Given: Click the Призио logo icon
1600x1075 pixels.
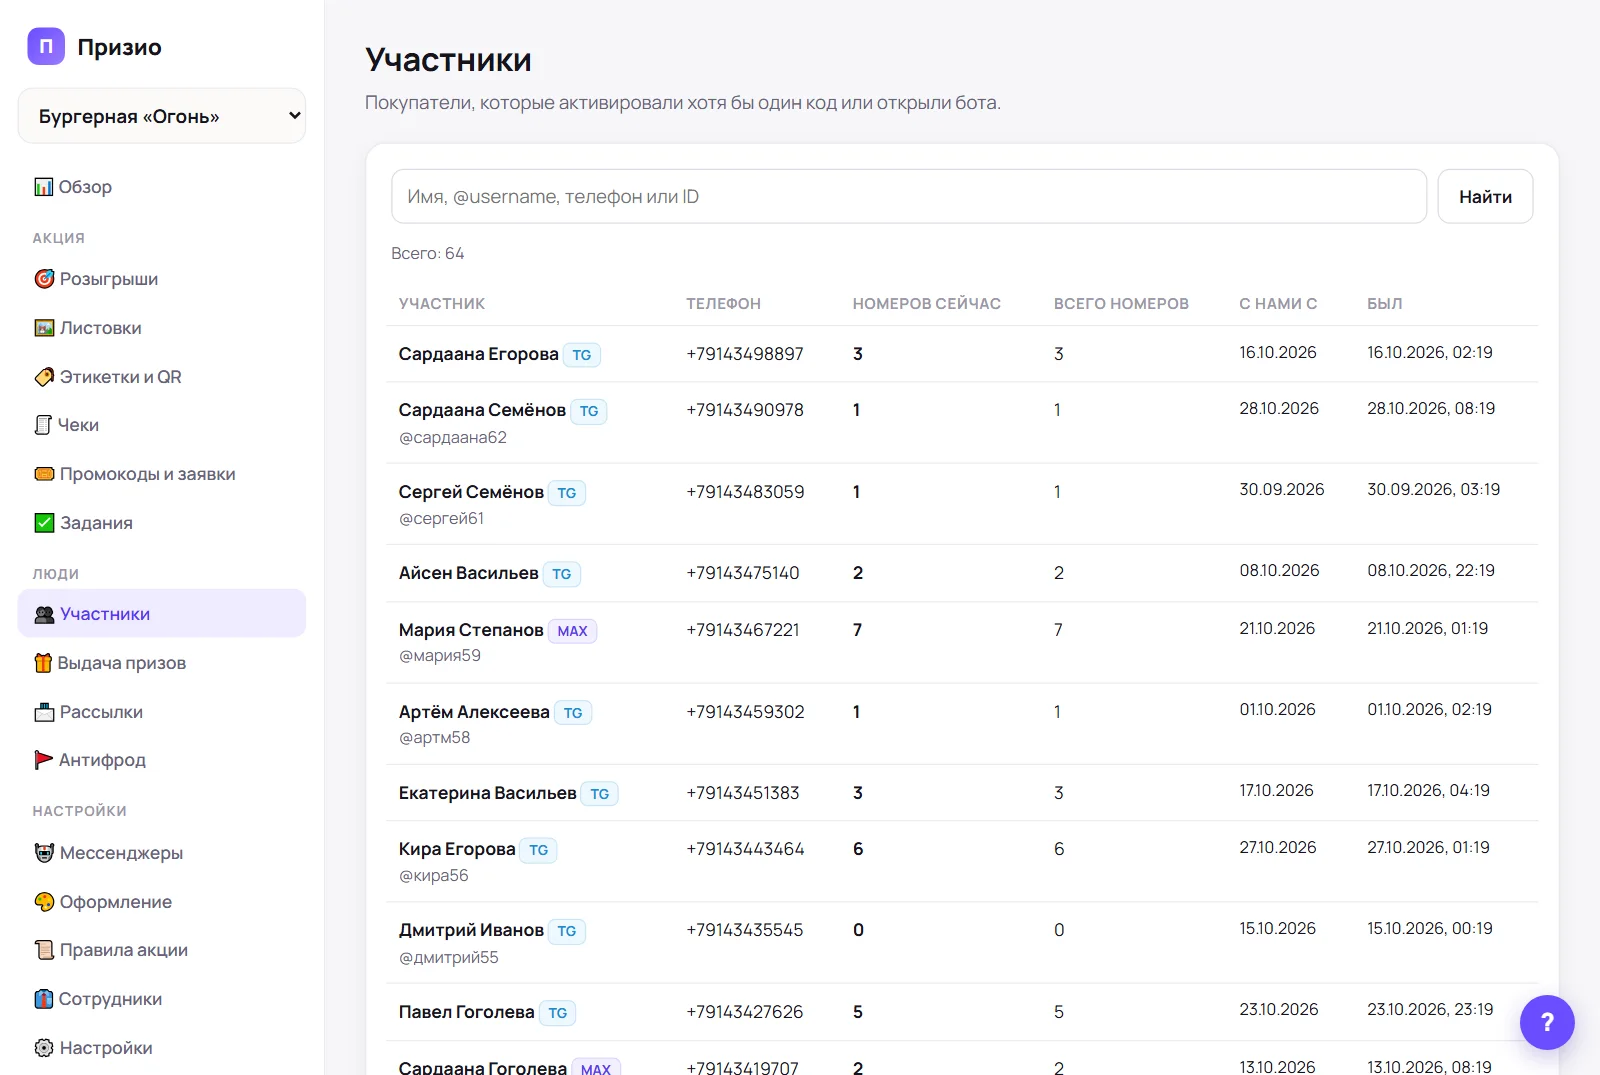Looking at the screenshot, I should pos(46,46).
